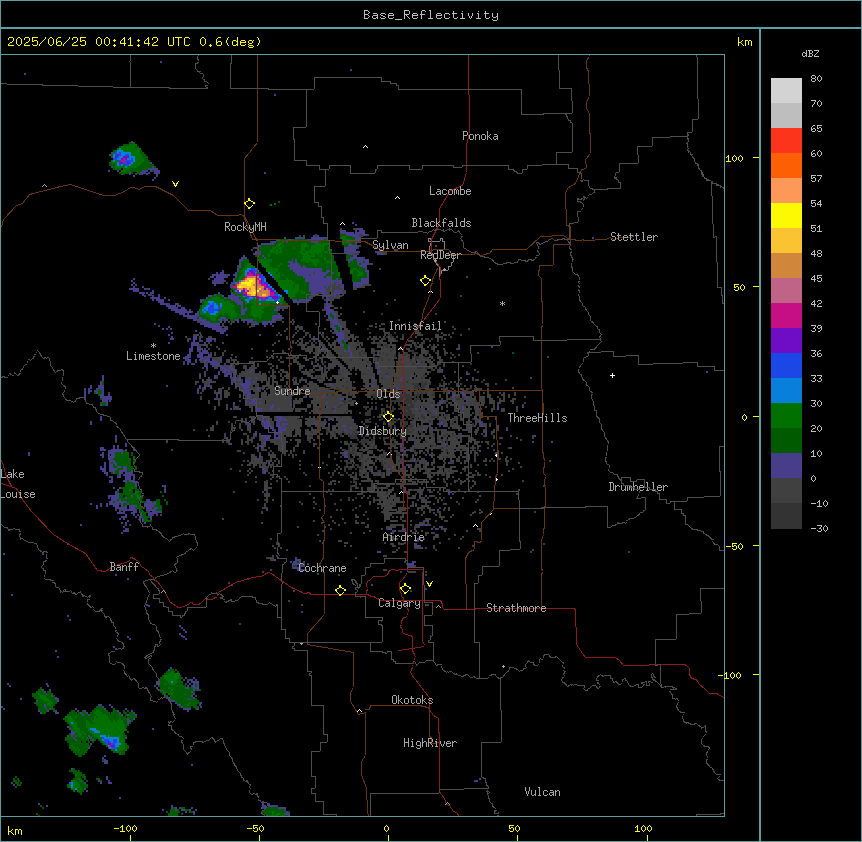Click the Didsbury town label
862x842 pixels.
click(383, 431)
